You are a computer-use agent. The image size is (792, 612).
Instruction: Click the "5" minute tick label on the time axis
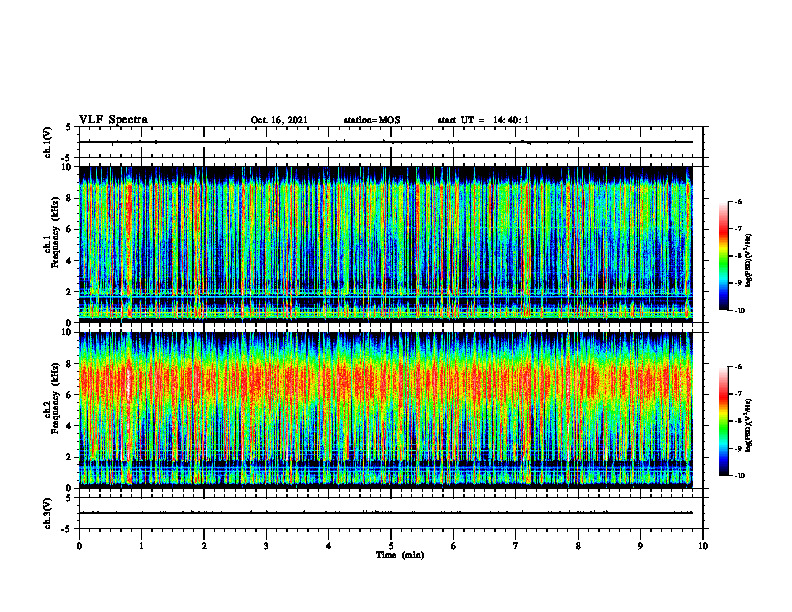(391, 546)
